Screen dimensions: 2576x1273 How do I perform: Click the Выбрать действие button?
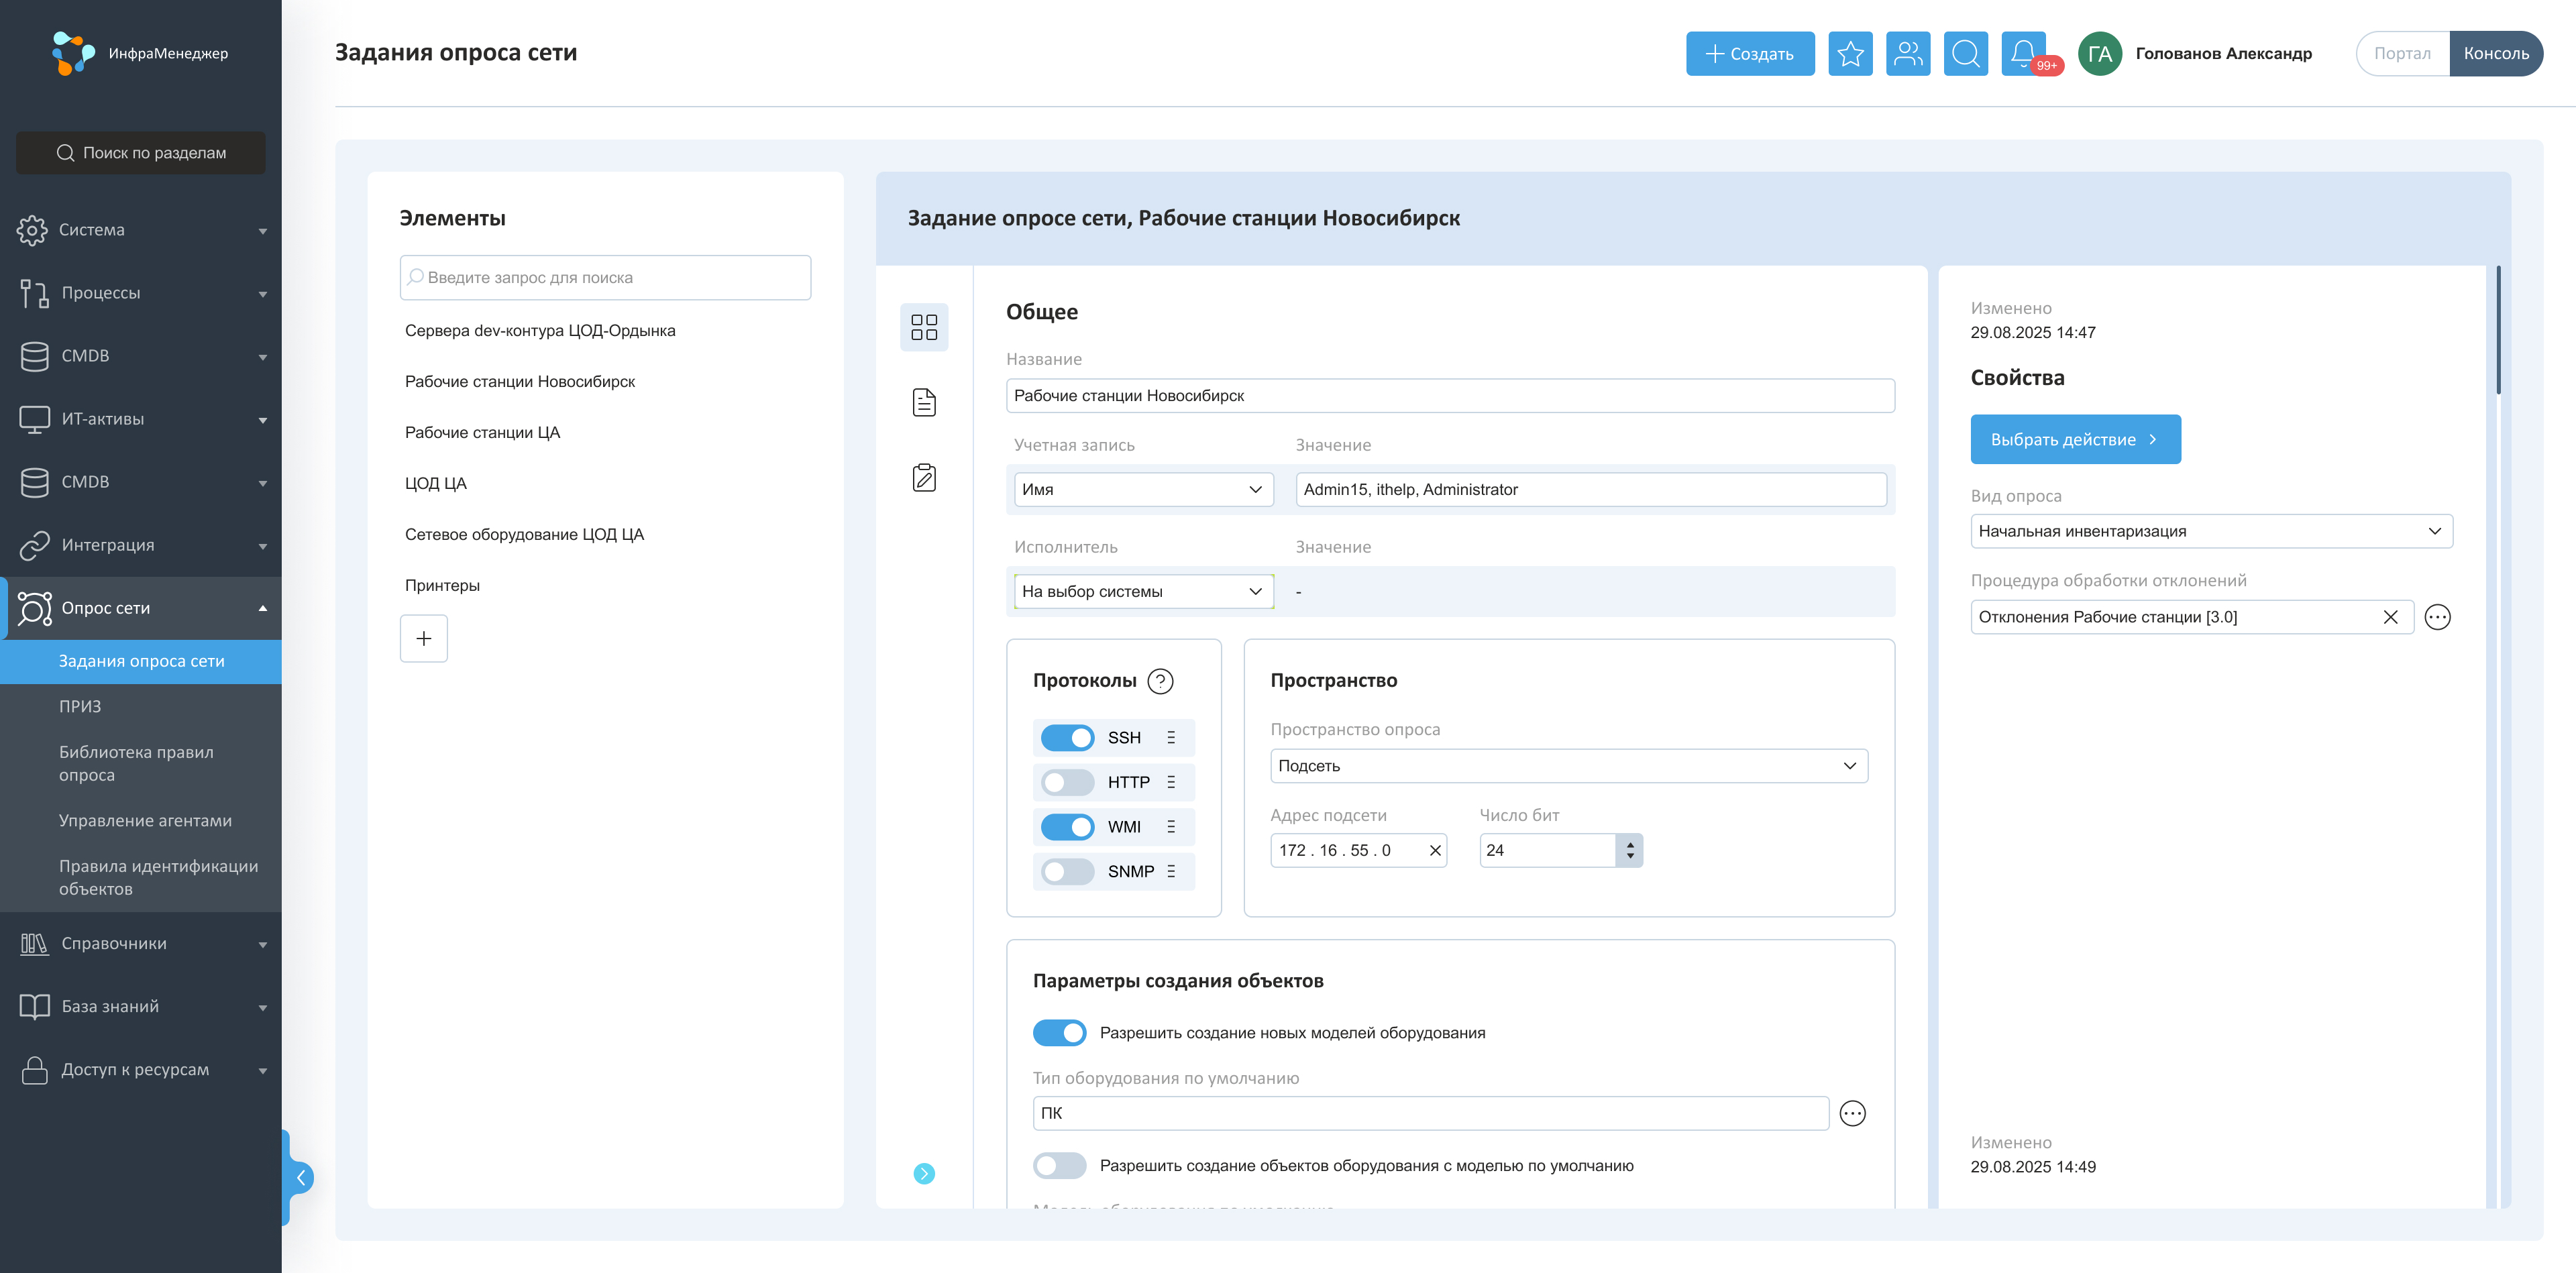pos(2074,440)
